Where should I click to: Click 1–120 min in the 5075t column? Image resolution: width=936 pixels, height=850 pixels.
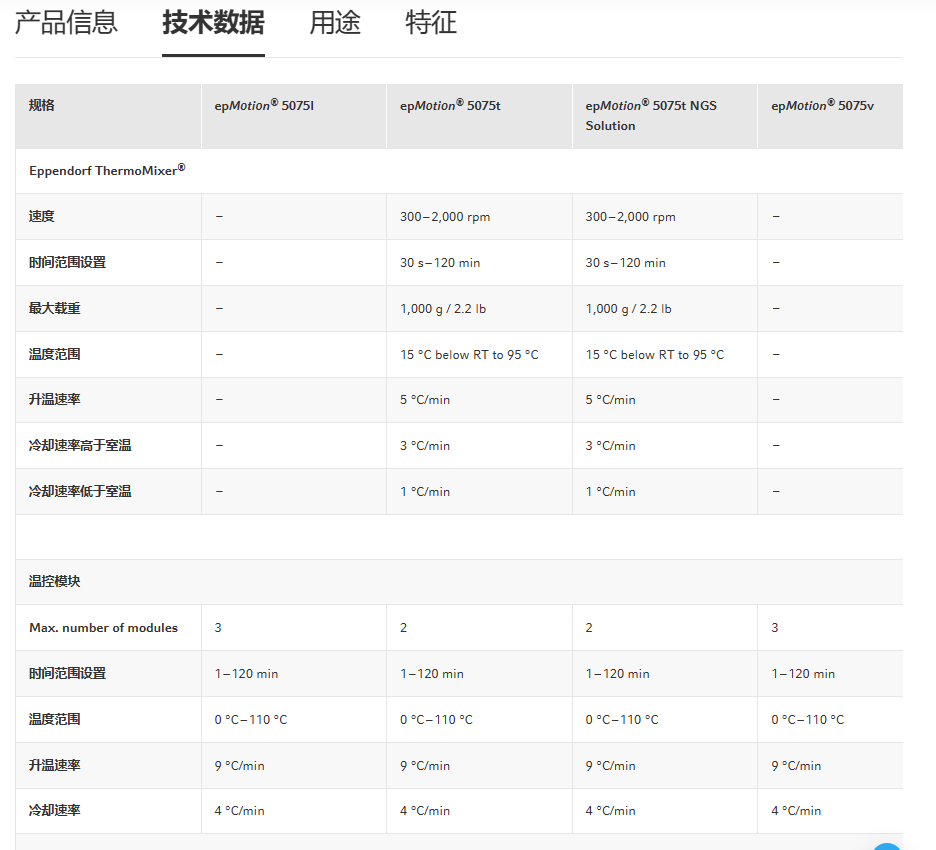pos(432,673)
